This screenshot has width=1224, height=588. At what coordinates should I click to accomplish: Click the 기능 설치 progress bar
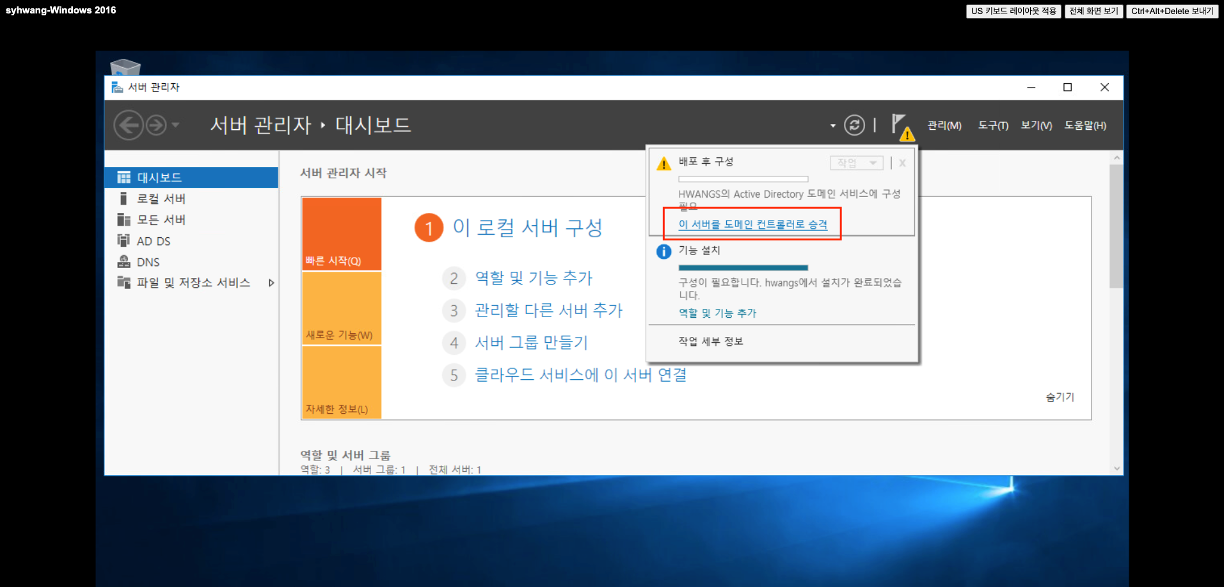[743, 268]
